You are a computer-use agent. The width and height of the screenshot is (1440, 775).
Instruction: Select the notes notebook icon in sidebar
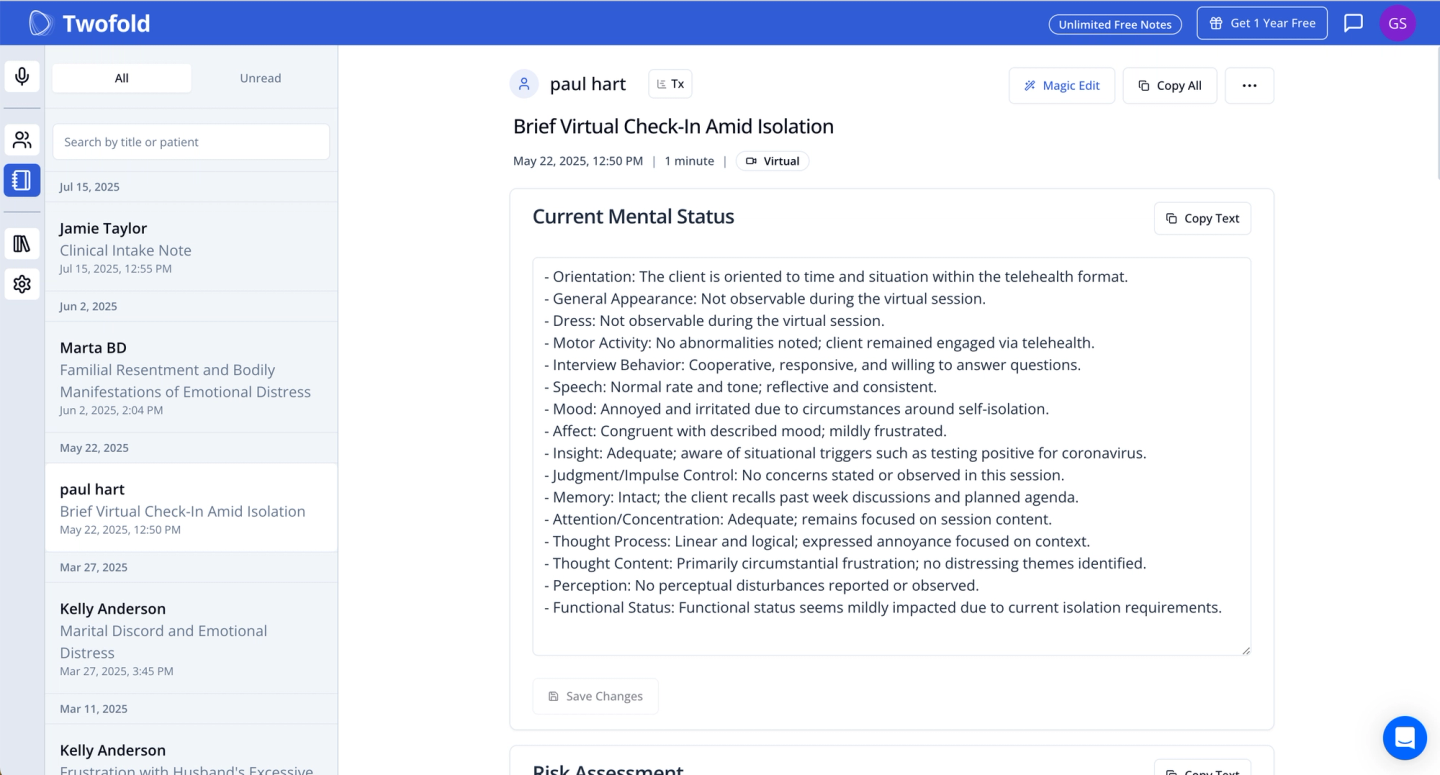(x=22, y=180)
